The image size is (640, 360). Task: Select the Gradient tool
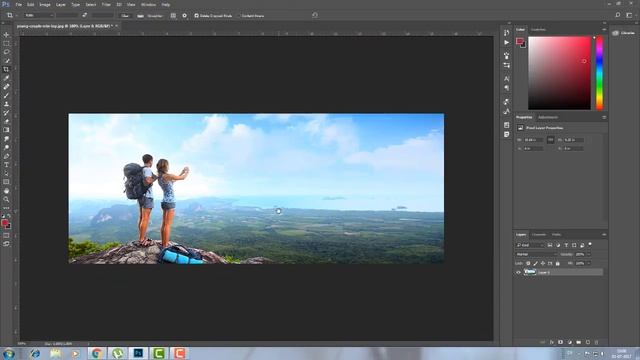tap(6, 130)
